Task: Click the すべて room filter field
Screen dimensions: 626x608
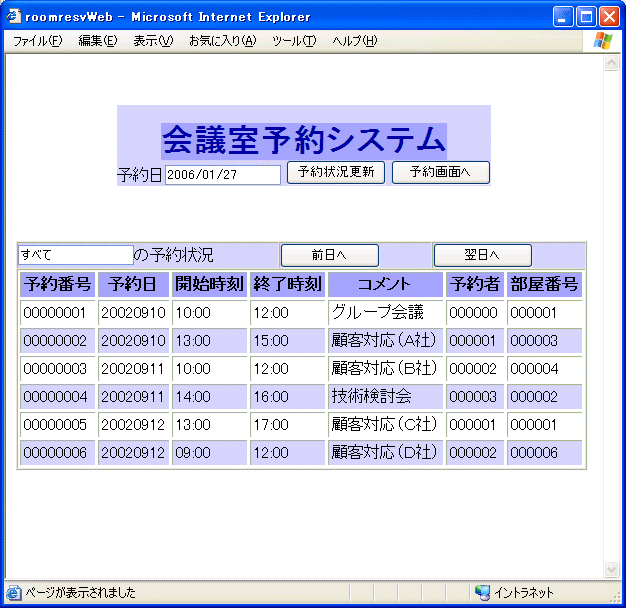Action: coord(76,255)
